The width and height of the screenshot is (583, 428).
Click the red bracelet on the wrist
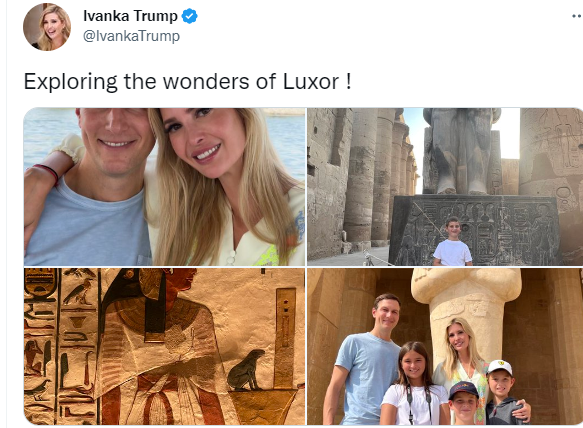[x=47, y=172]
